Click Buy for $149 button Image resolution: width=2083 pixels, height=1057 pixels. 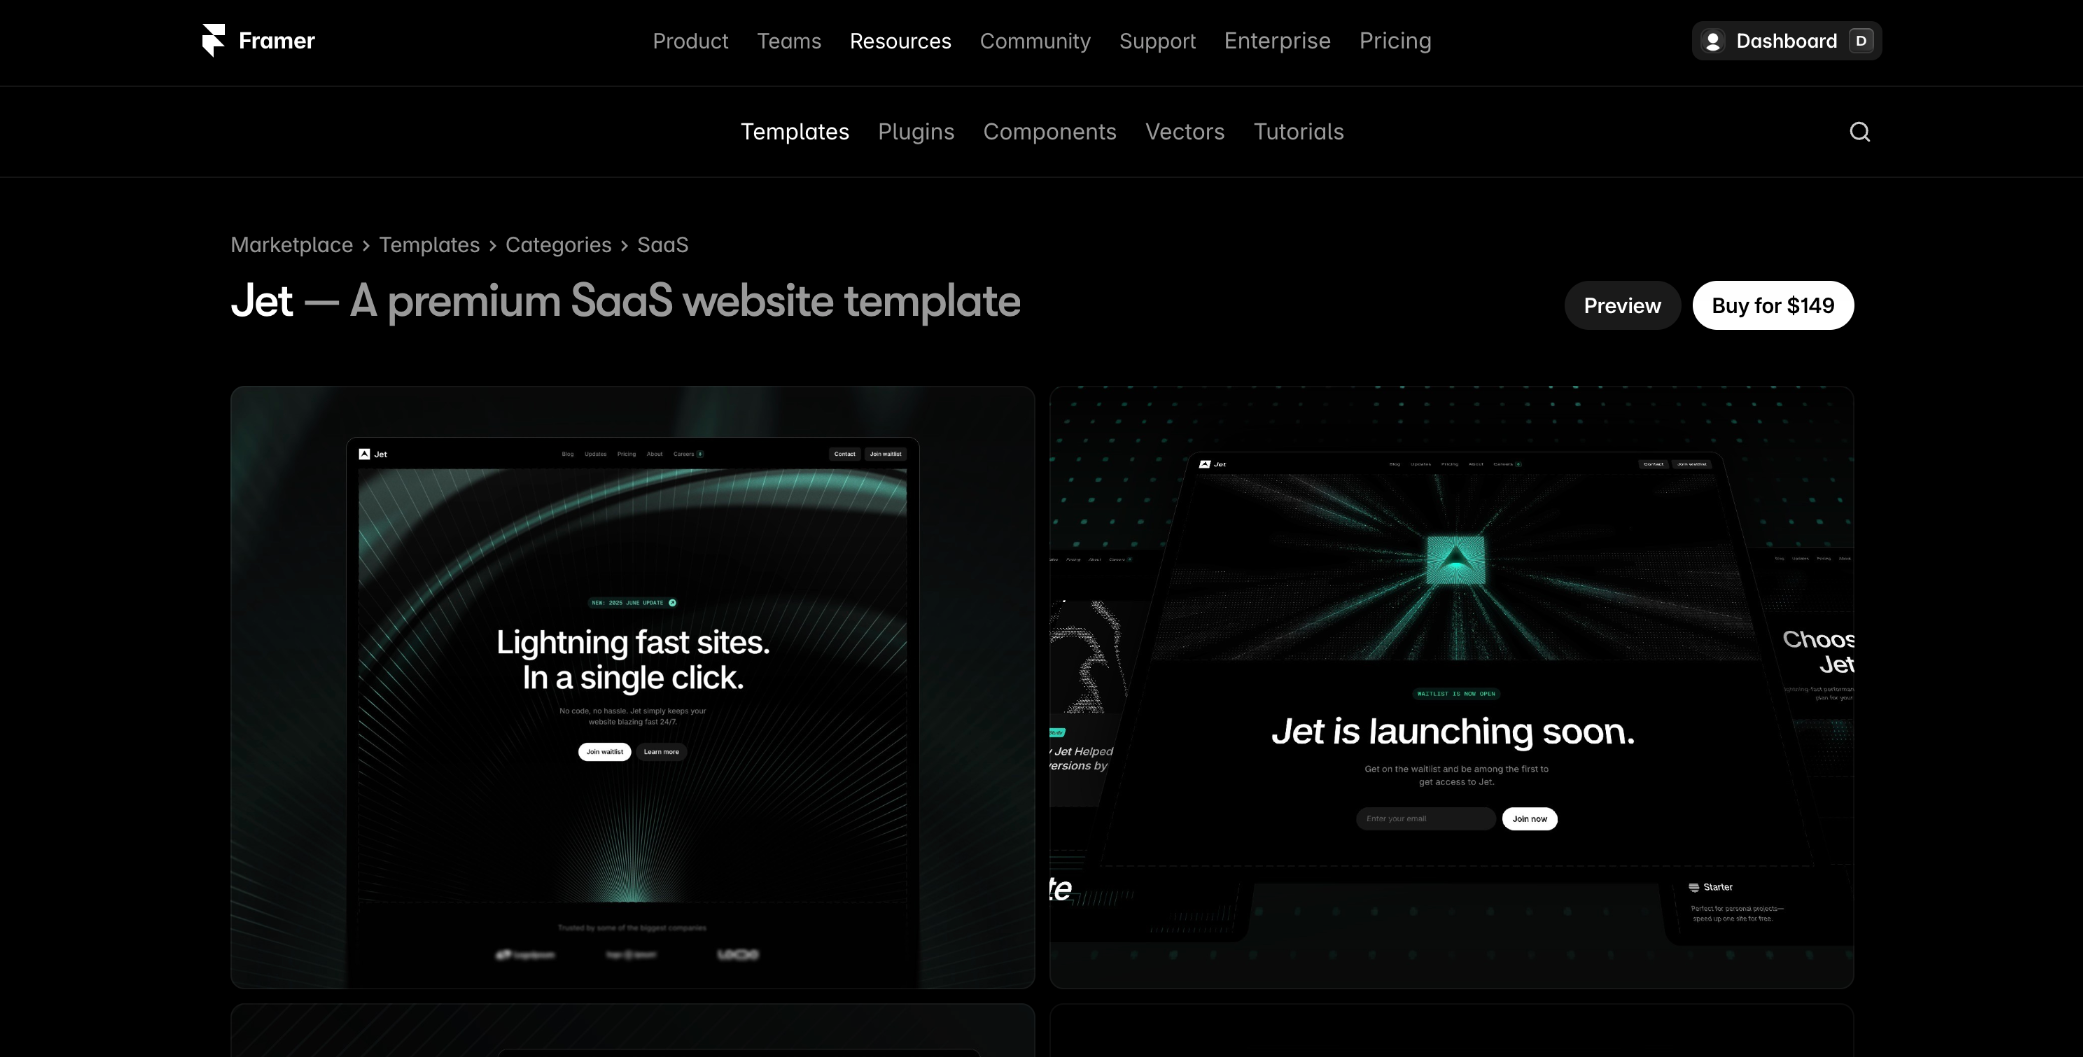point(1773,306)
